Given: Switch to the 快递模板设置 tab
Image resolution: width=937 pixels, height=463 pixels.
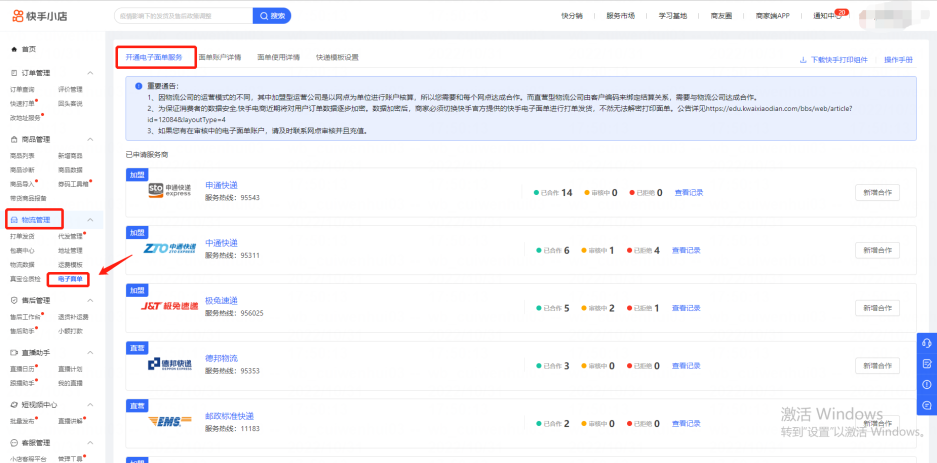Looking at the screenshot, I should pos(337,58).
